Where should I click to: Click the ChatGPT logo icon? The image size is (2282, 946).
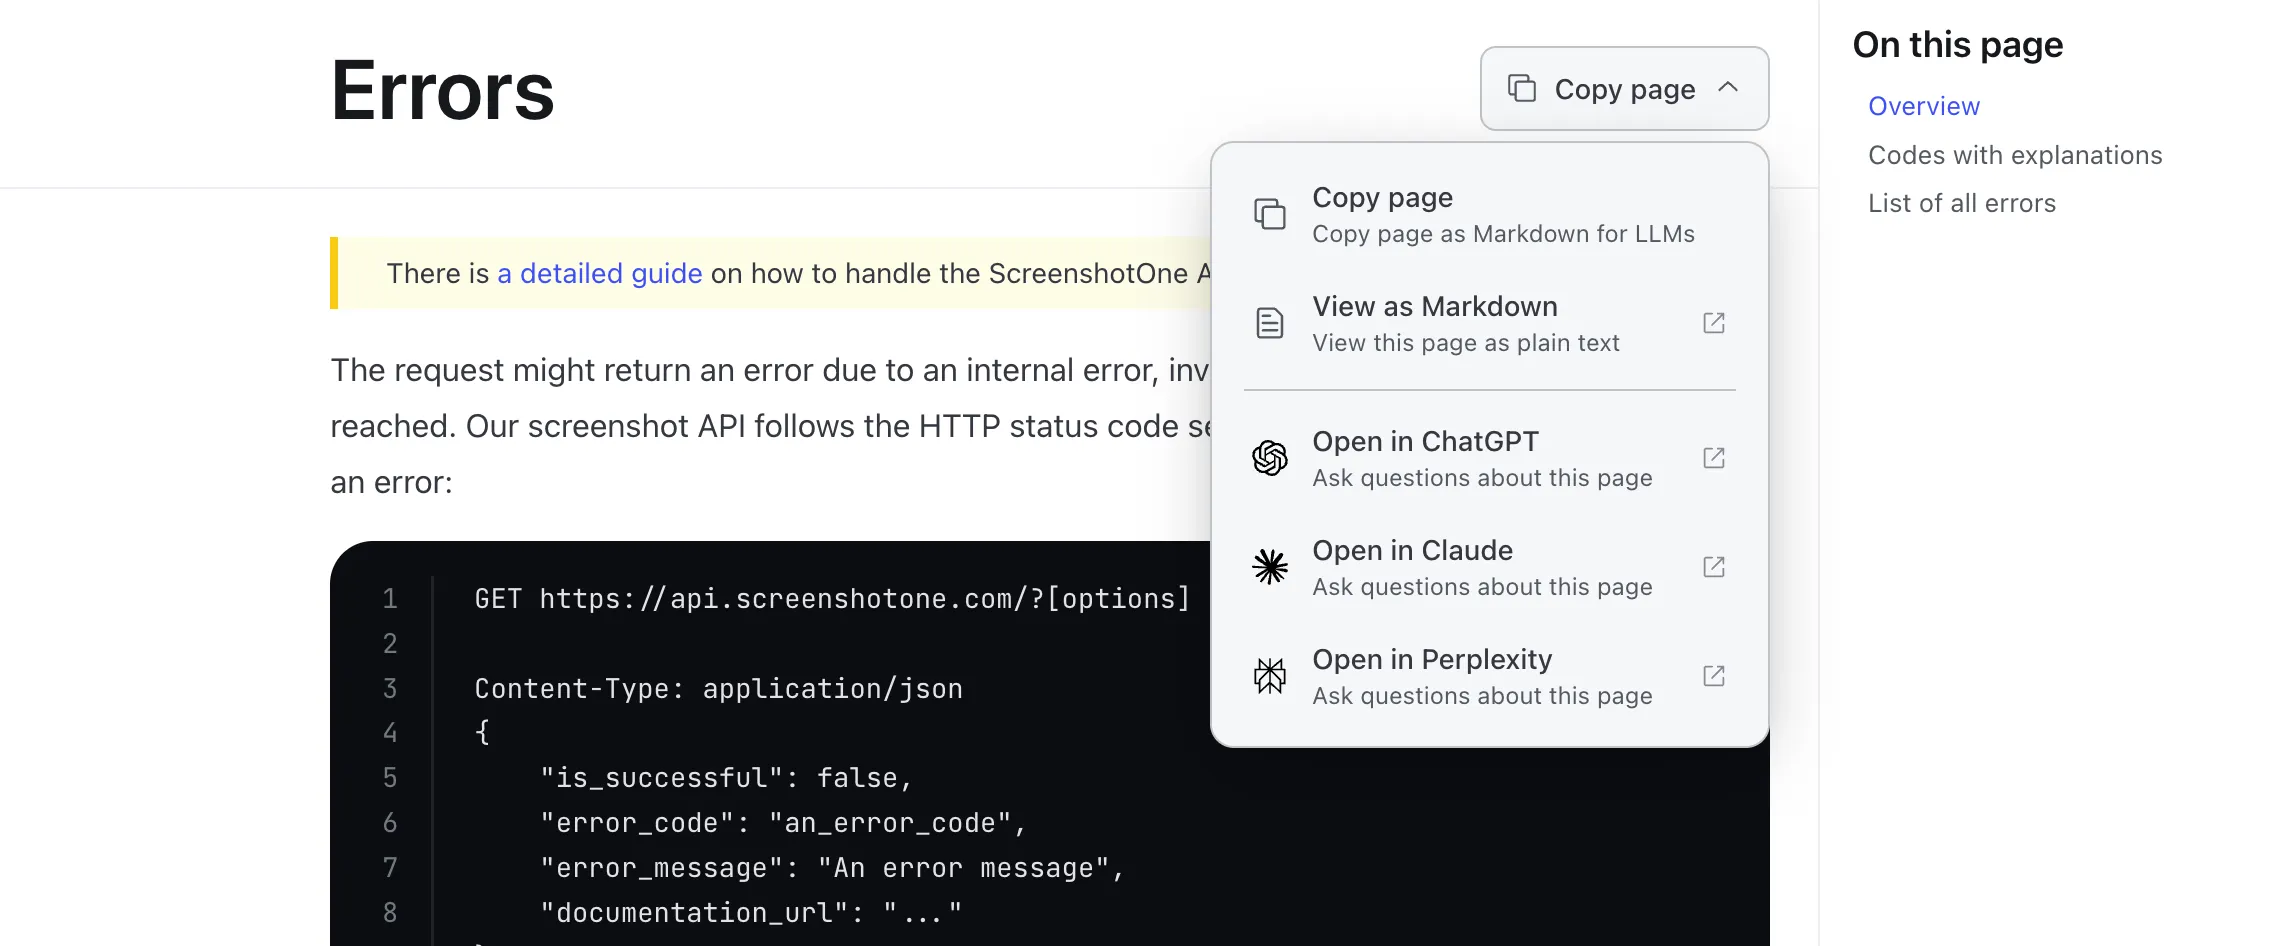pyautogui.click(x=1269, y=458)
